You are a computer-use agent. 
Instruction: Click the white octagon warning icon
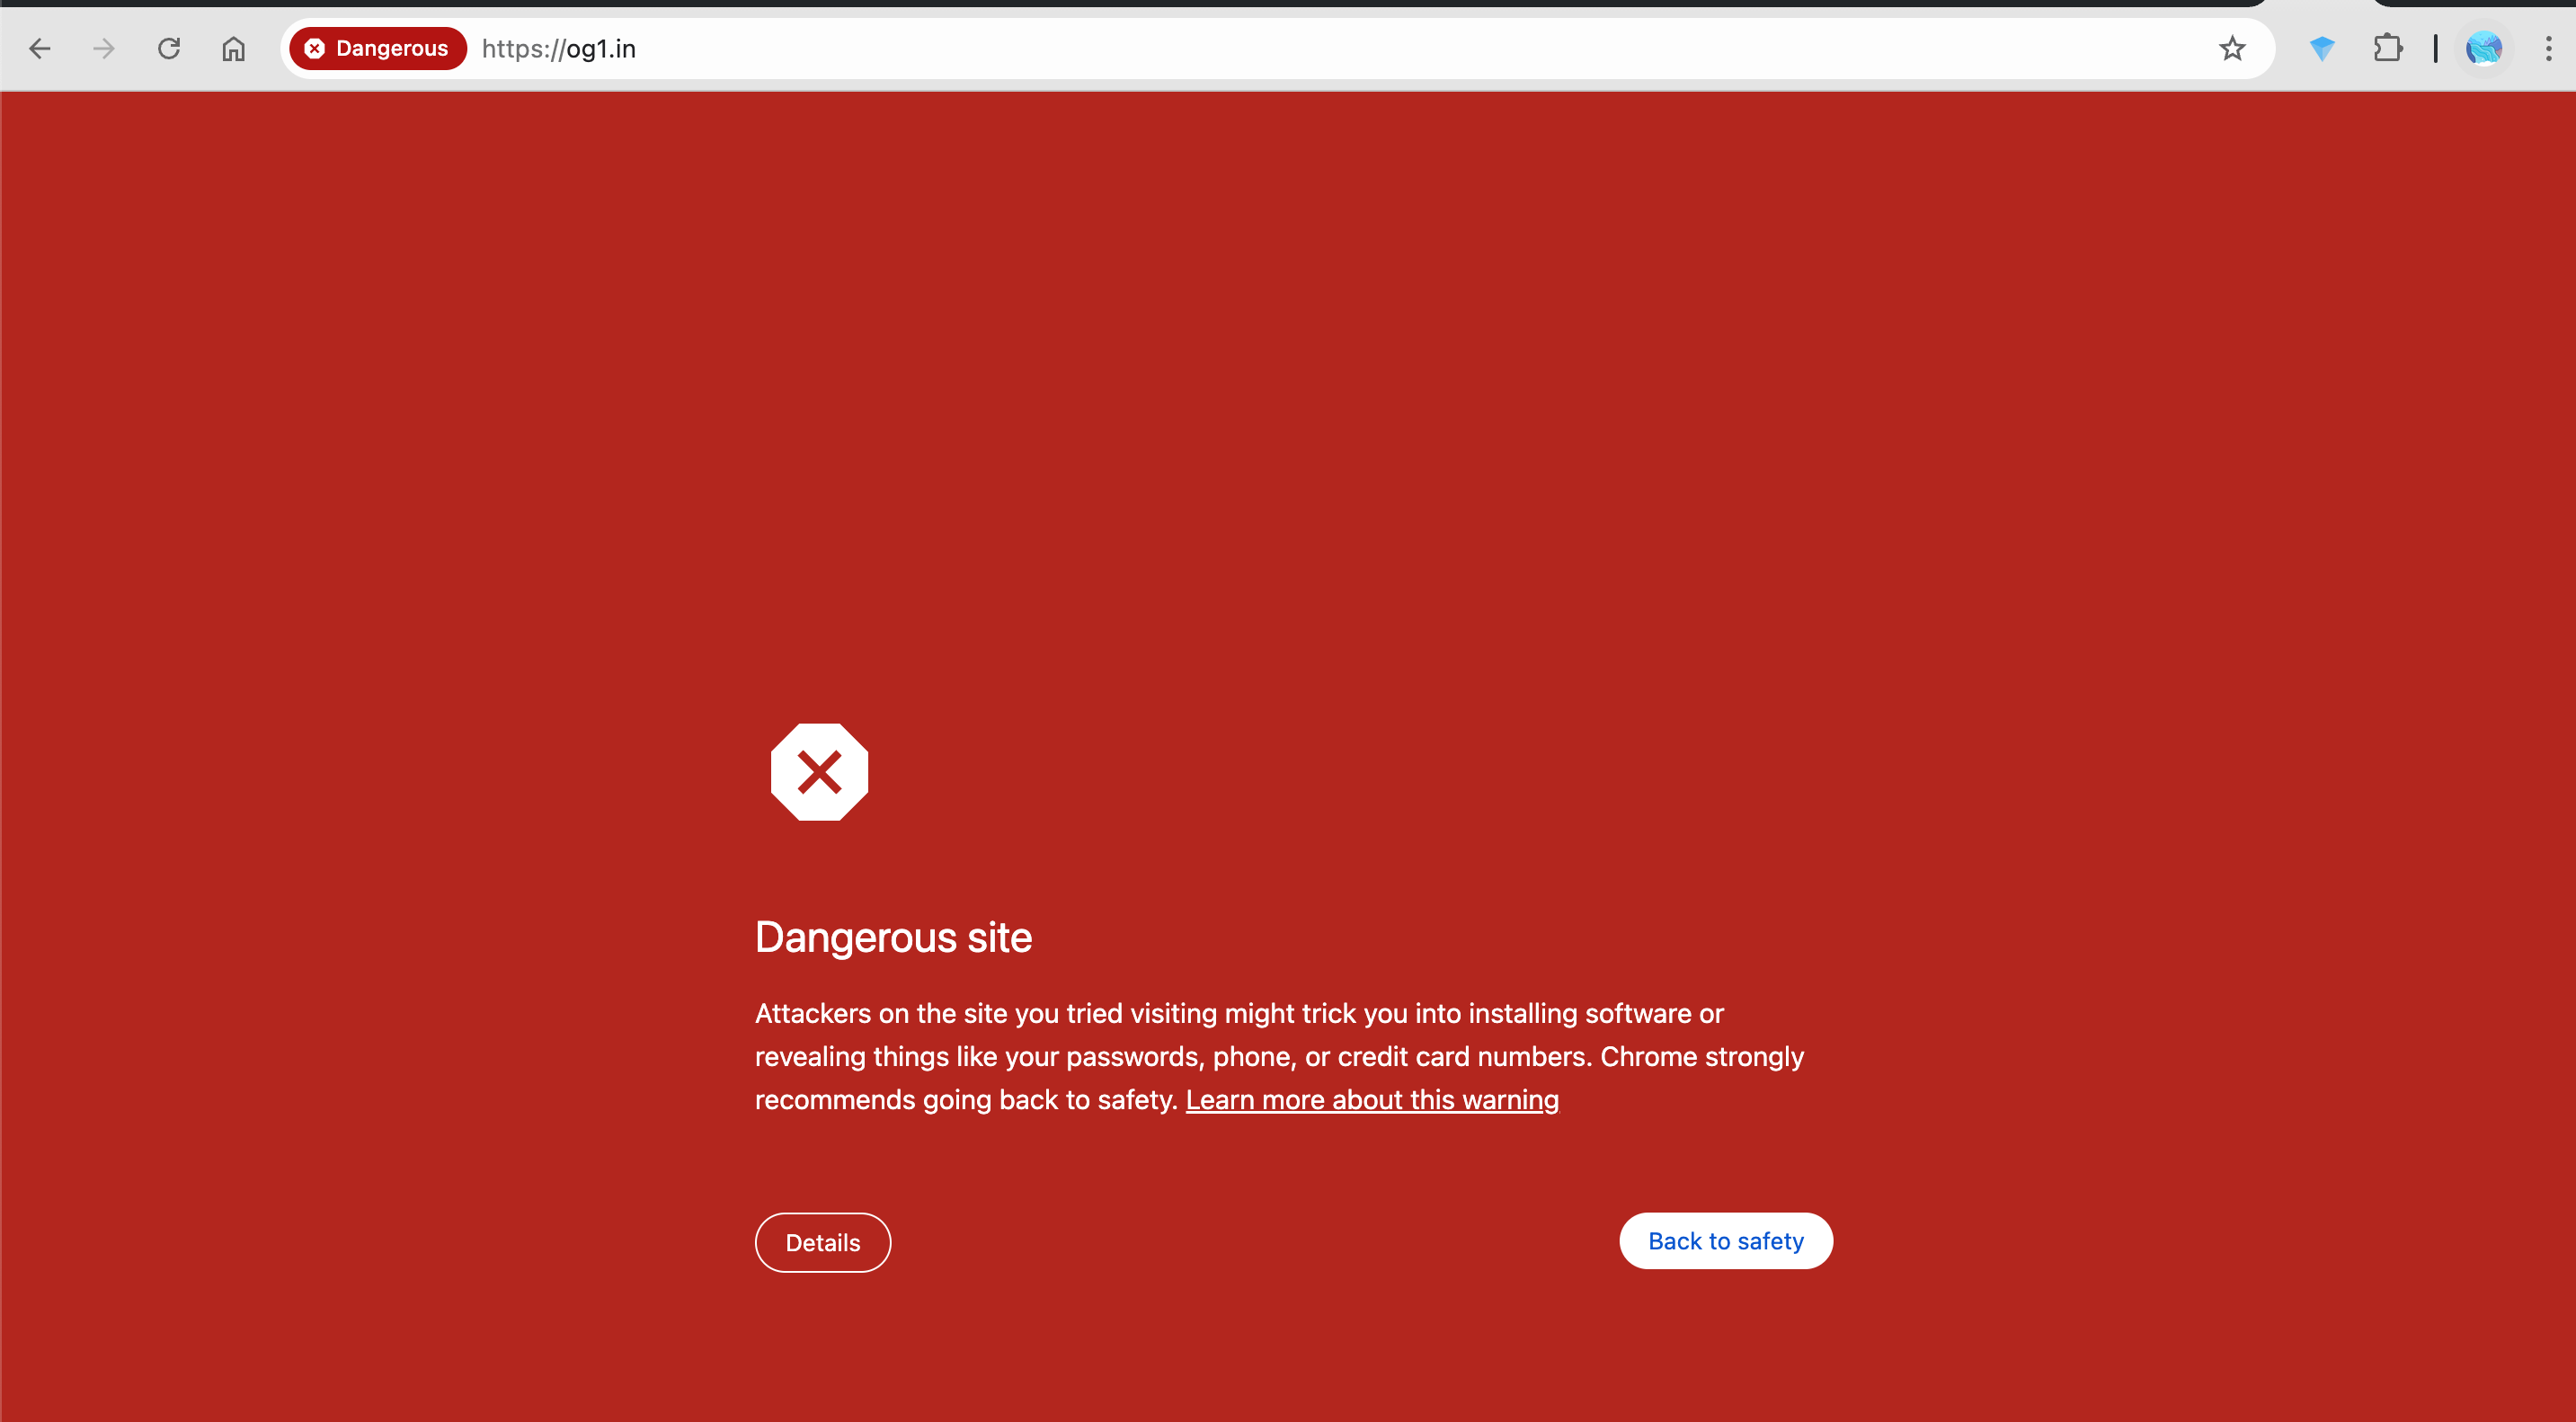click(x=819, y=772)
